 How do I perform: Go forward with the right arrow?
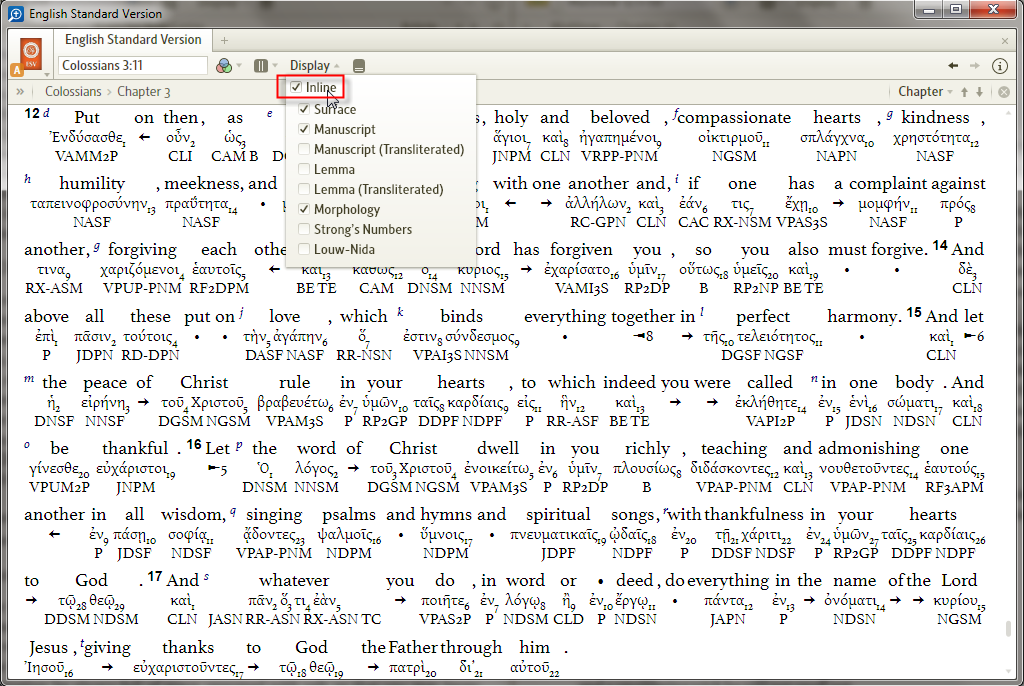click(974, 66)
